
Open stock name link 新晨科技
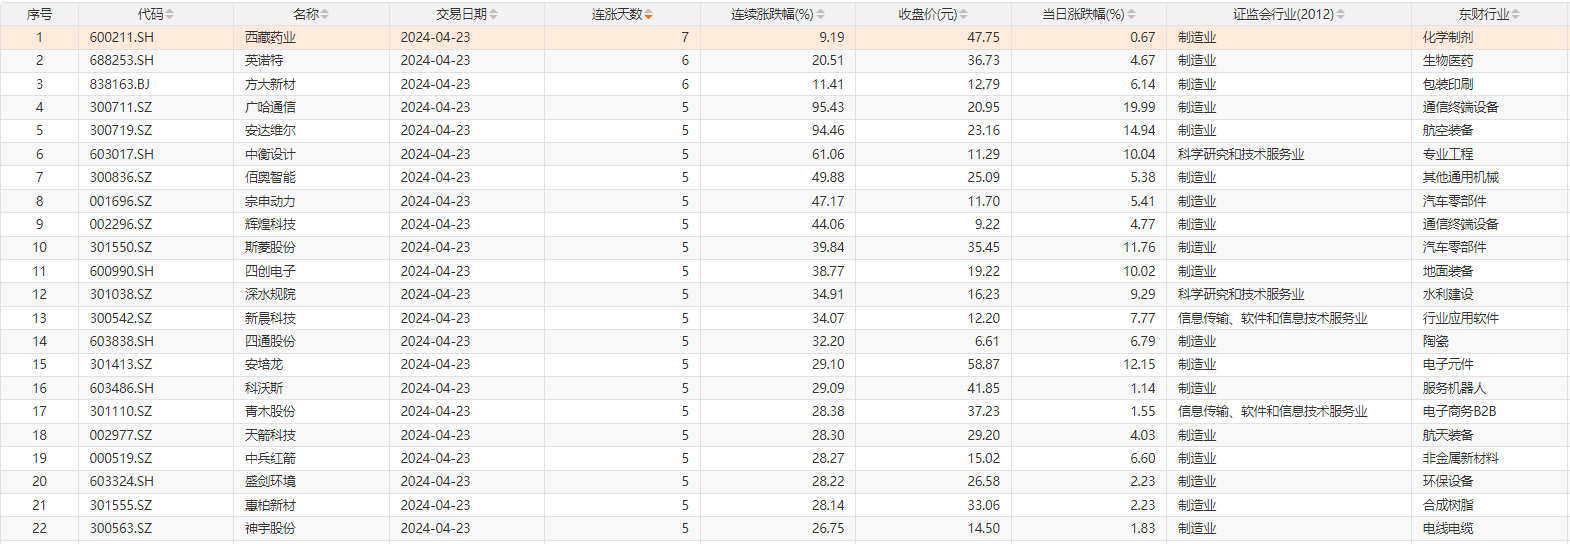(270, 318)
